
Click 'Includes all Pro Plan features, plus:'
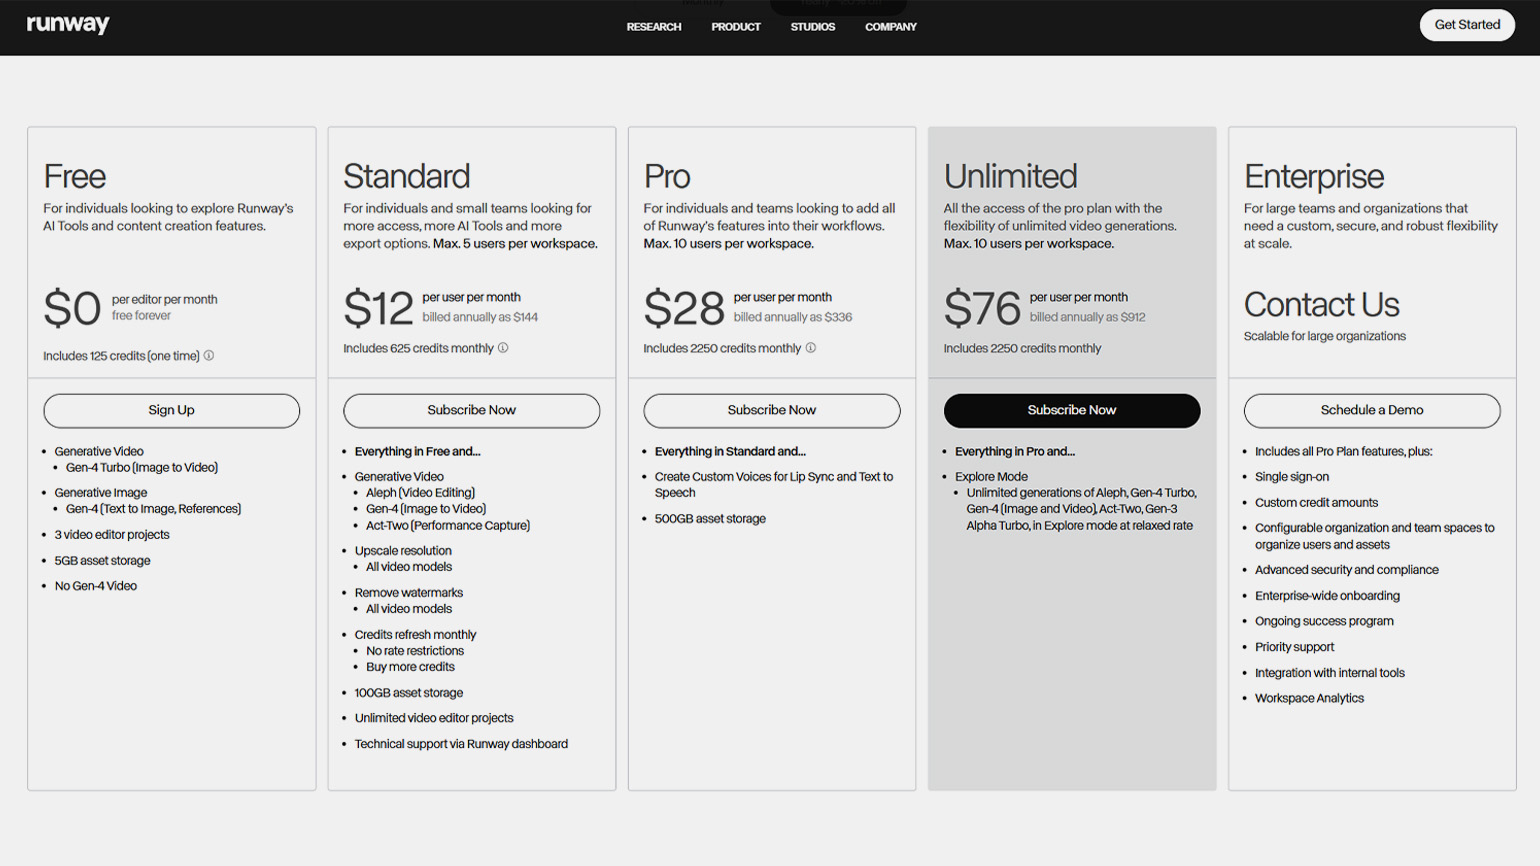point(1344,452)
